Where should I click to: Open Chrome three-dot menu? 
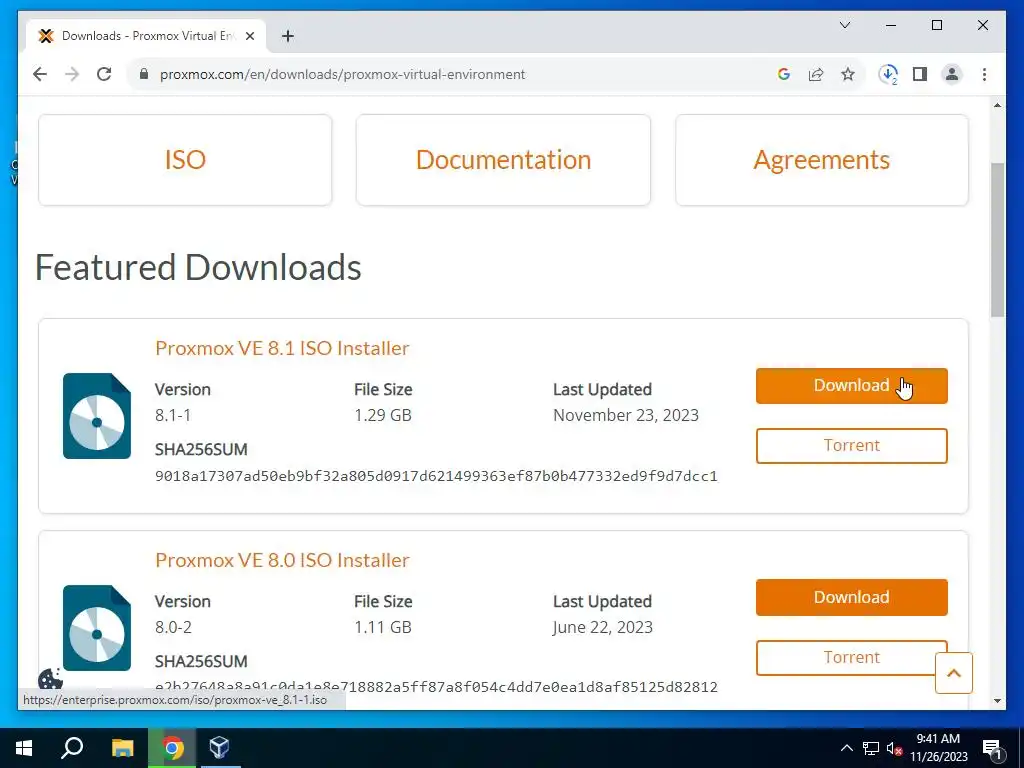click(984, 74)
